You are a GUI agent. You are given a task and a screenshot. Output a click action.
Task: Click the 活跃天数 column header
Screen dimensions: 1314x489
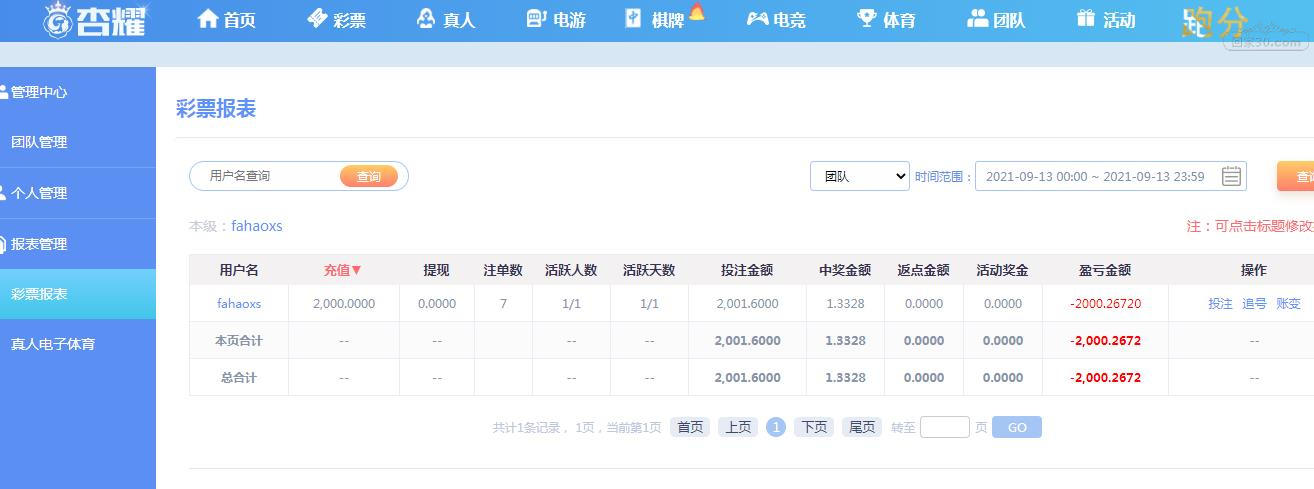click(x=649, y=270)
